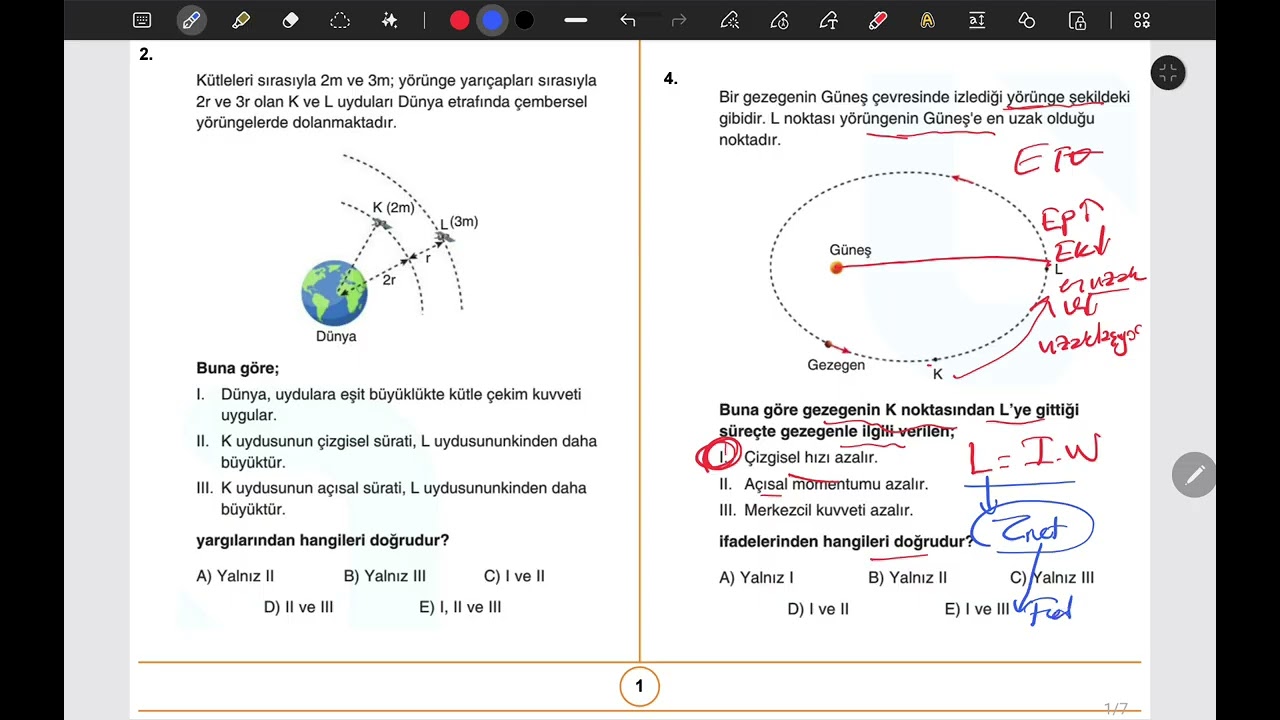Click the page indicator 1/7
Screen dimensions: 1280x720
[1116, 708]
